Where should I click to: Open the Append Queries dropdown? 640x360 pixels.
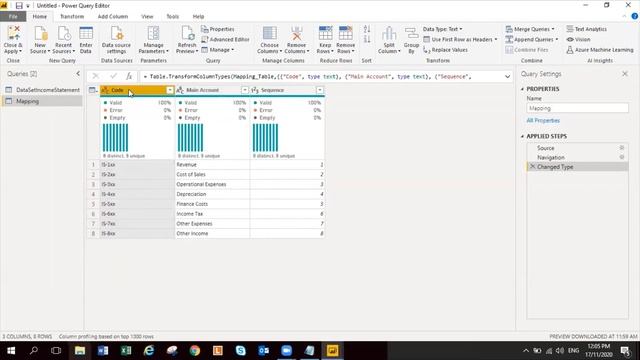(531, 40)
